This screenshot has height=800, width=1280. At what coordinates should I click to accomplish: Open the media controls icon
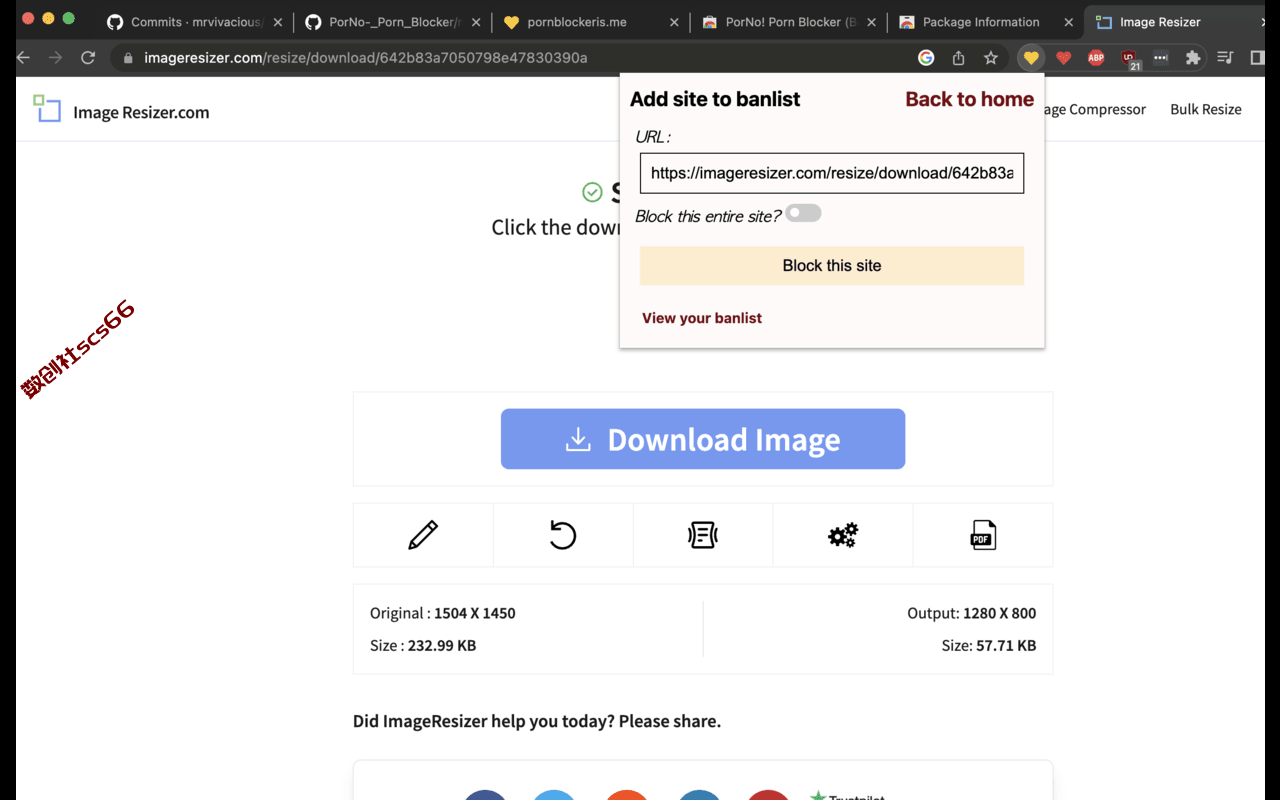click(1225, 58)
